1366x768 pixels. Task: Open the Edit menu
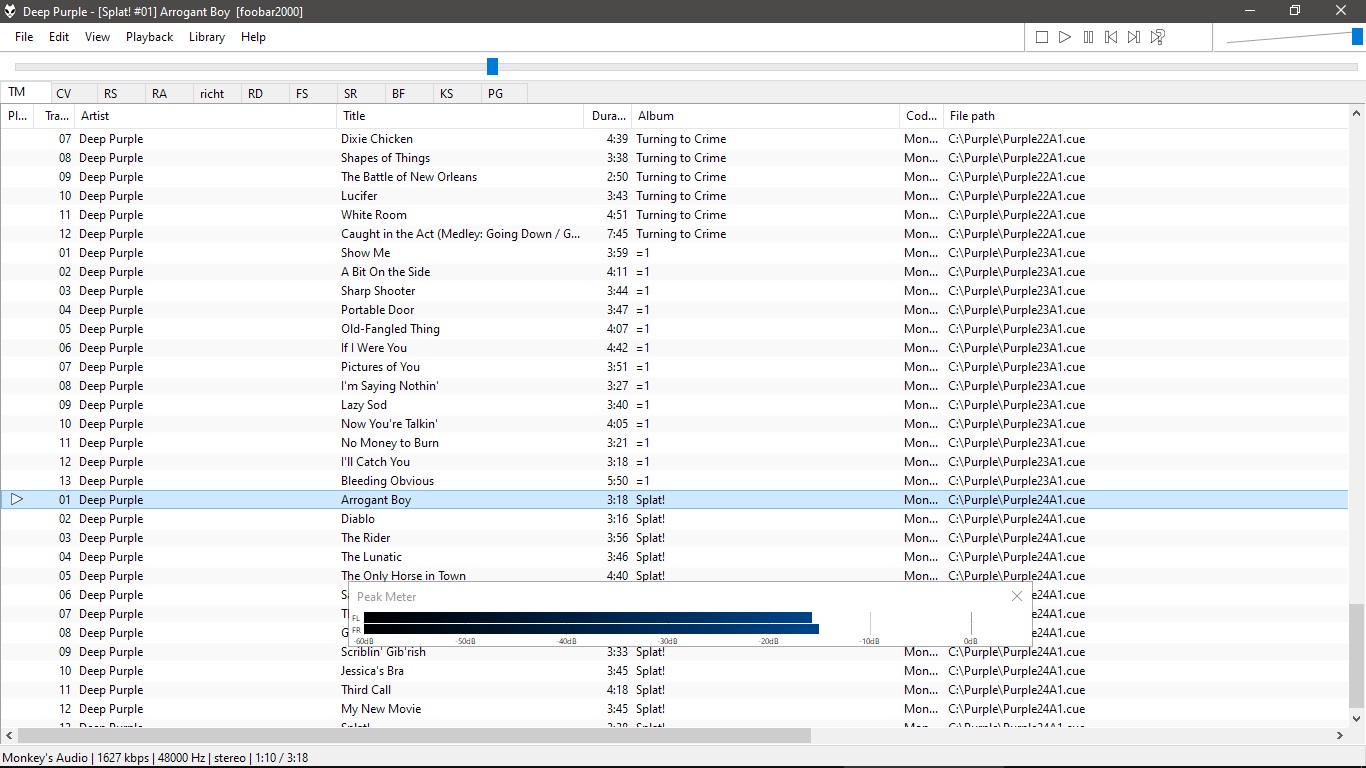(x=59, y=37)
